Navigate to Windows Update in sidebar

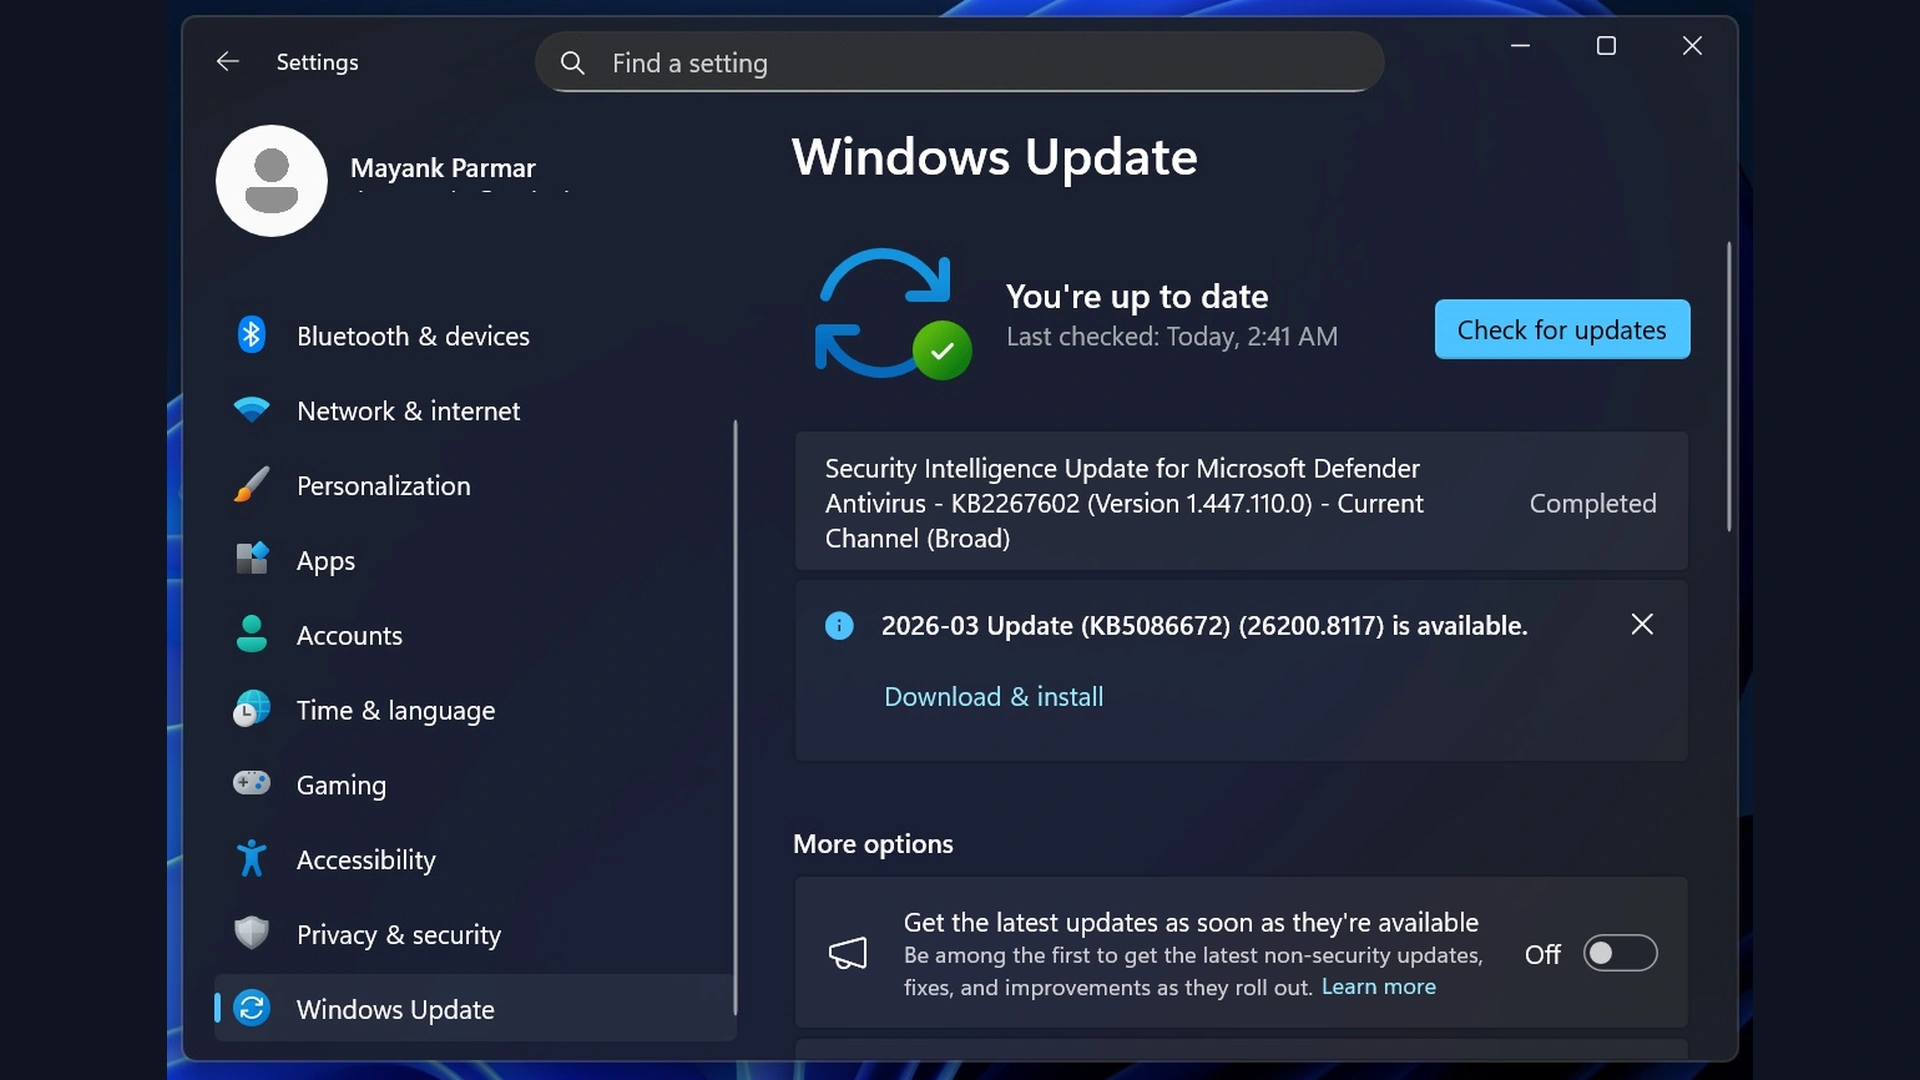395,1009
